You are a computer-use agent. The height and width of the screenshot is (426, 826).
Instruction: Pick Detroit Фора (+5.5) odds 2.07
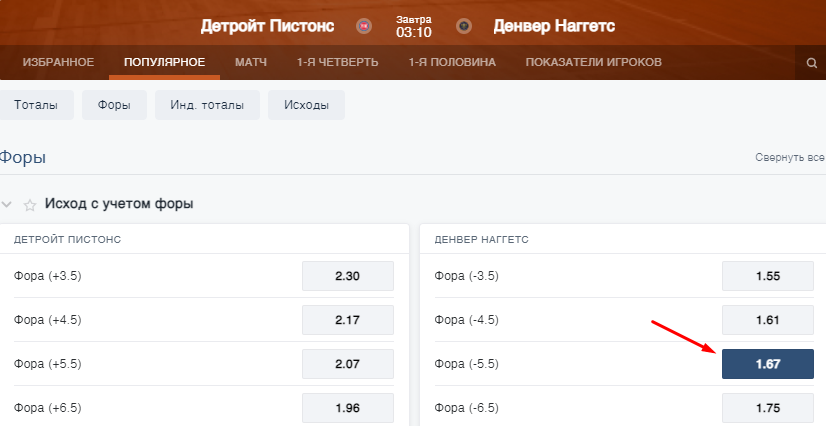pos(348,364)
